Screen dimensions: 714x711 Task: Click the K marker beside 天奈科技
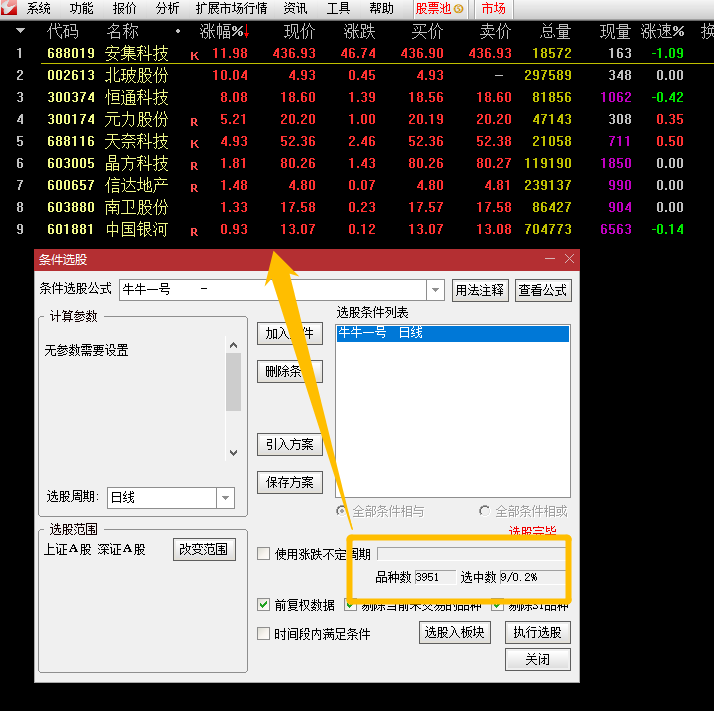194,144
